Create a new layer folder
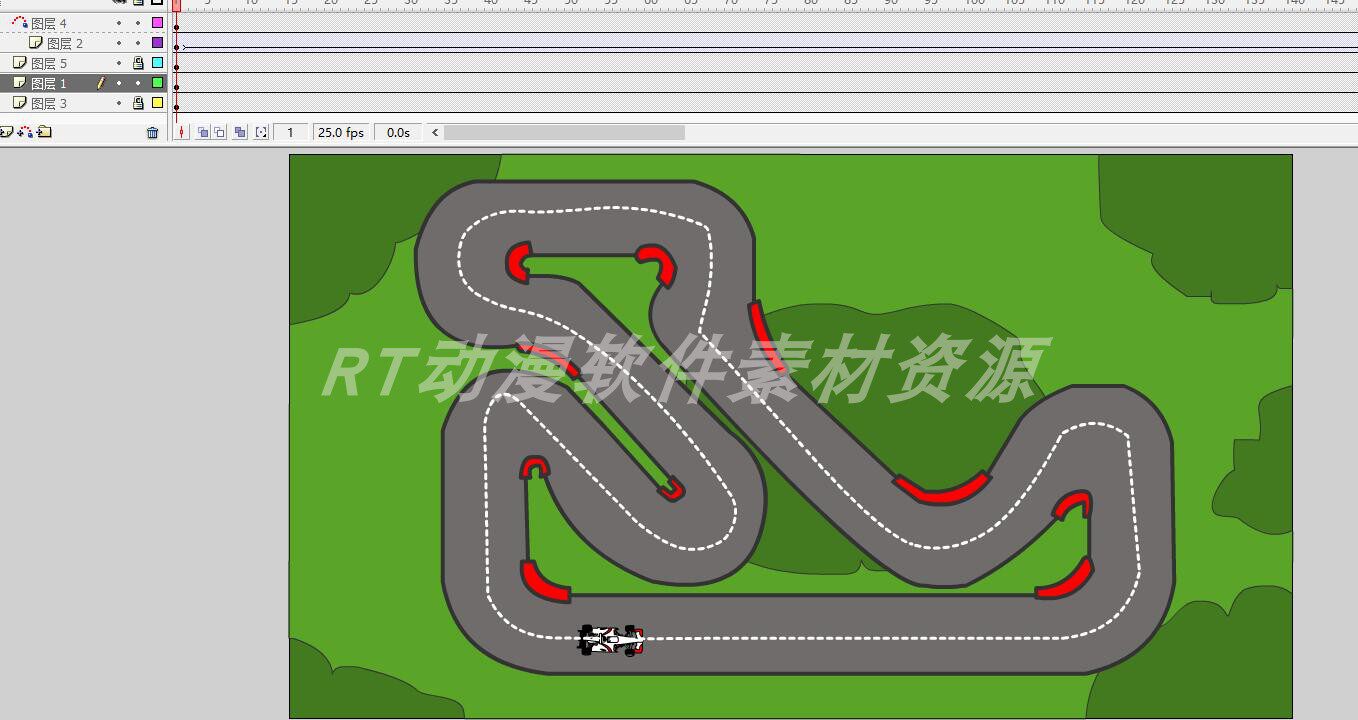This screenshot has width=1358, height=720. [43, 131]
